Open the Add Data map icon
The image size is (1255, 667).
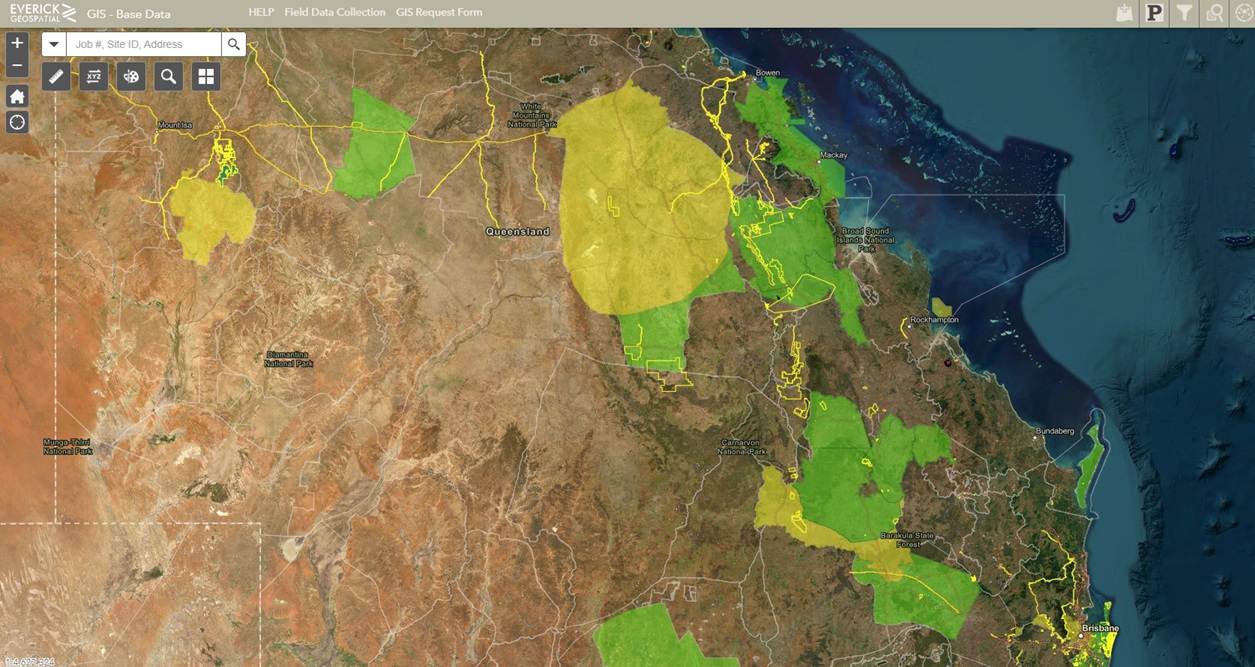click(x=1125, y=13)
